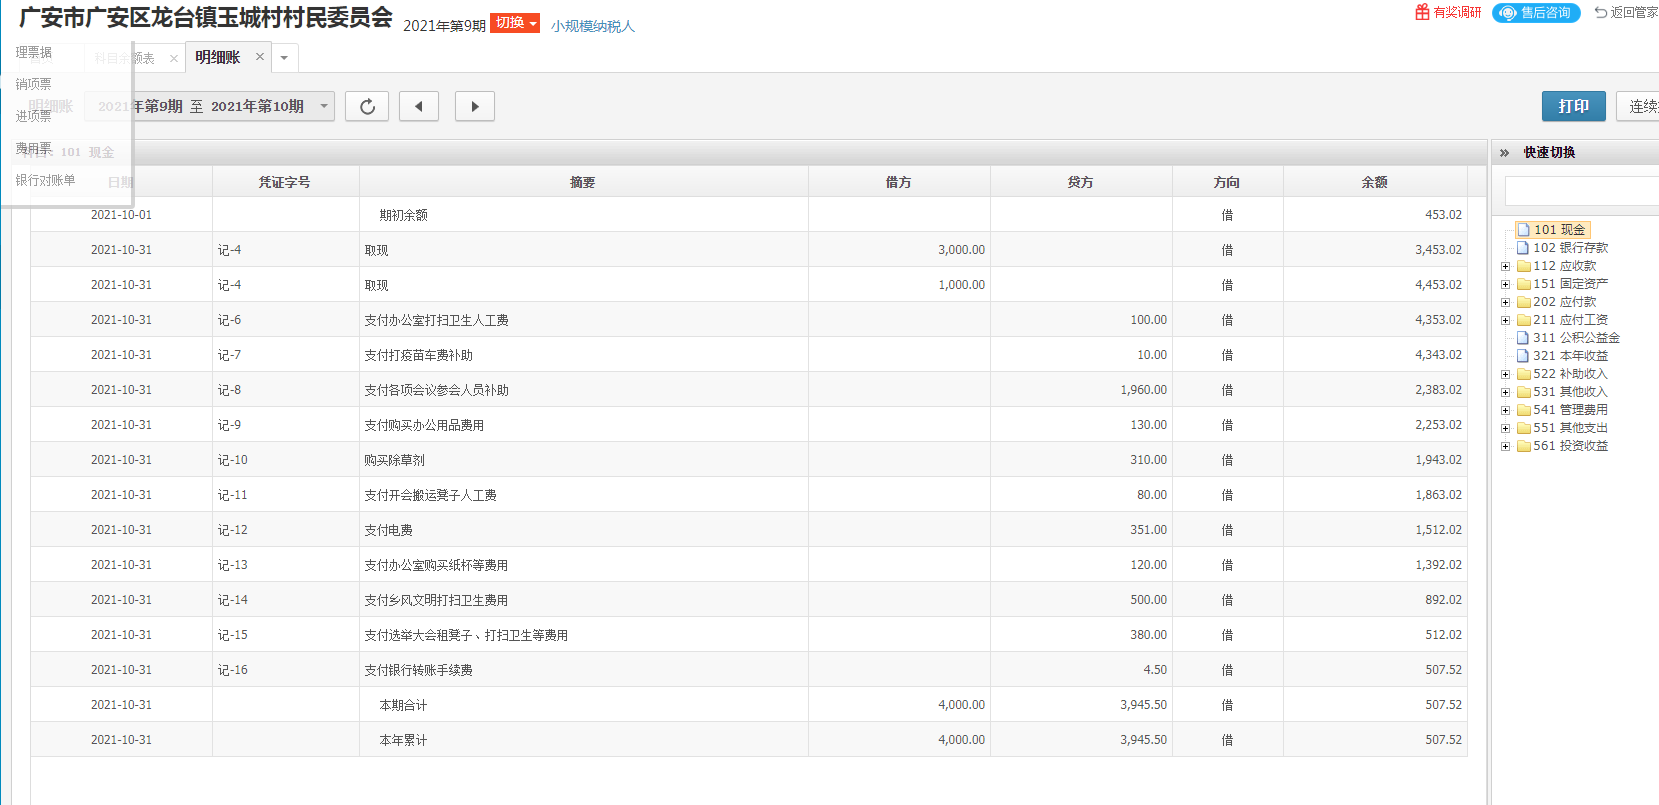Click the 561 投资收益 folder icon
This screenshot has height=805, width=1659.
pos(1524,446)
